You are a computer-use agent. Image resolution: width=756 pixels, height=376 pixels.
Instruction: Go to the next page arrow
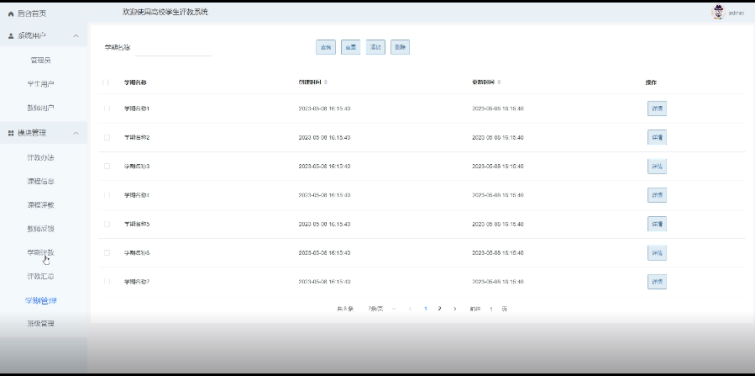click(x=455, y=309)
